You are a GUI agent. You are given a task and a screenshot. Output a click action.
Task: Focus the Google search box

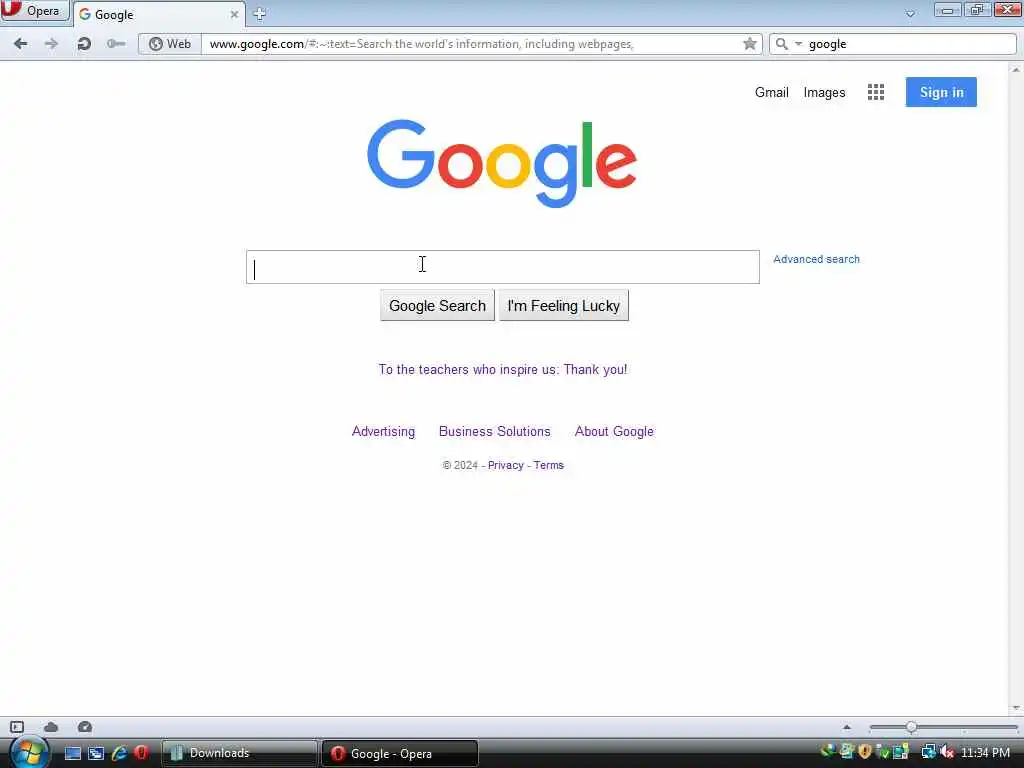click(x=503, y=267)
